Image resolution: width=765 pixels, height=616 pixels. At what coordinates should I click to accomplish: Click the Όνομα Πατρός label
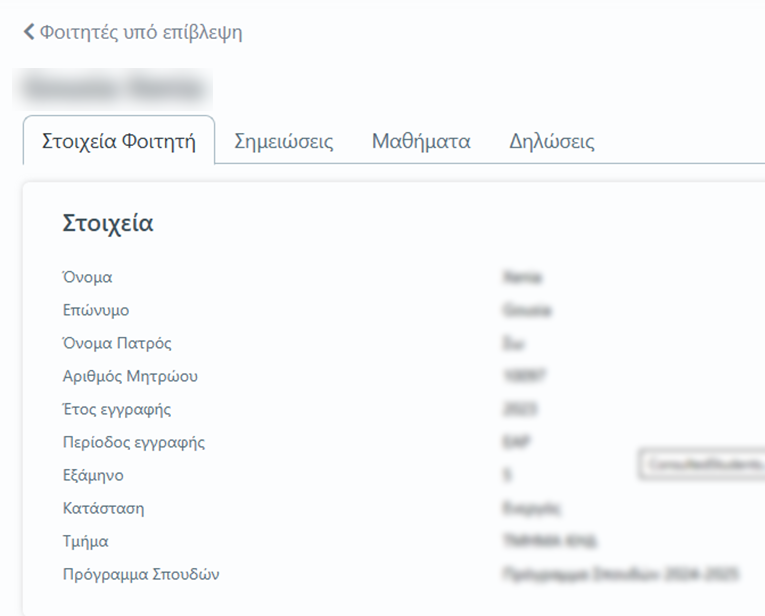pyautogui.click(x=117, y=344)
